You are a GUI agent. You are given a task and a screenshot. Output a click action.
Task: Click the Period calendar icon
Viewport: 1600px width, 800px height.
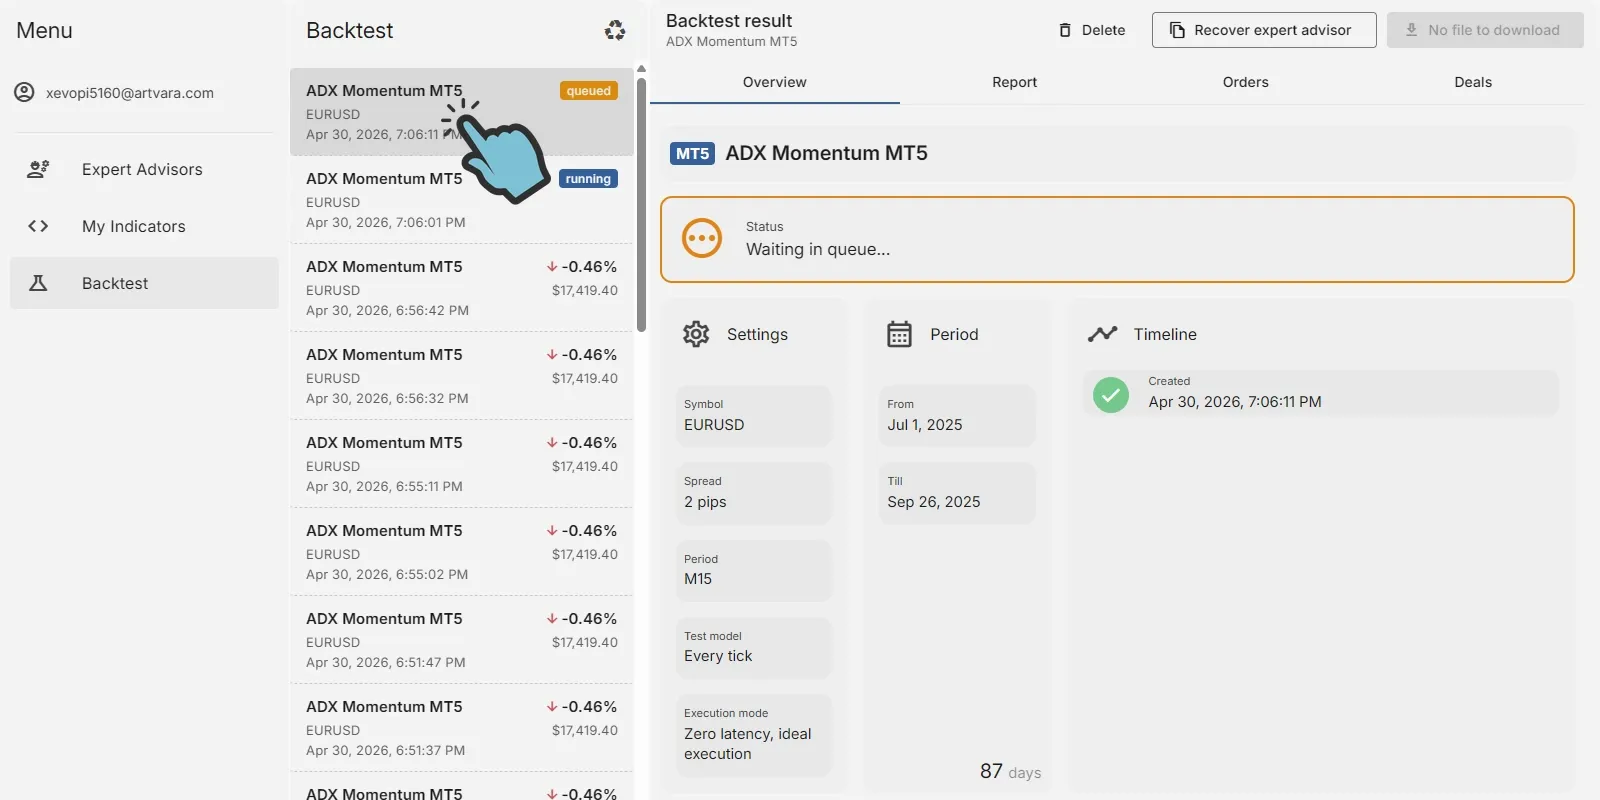(x=899, y=334)
